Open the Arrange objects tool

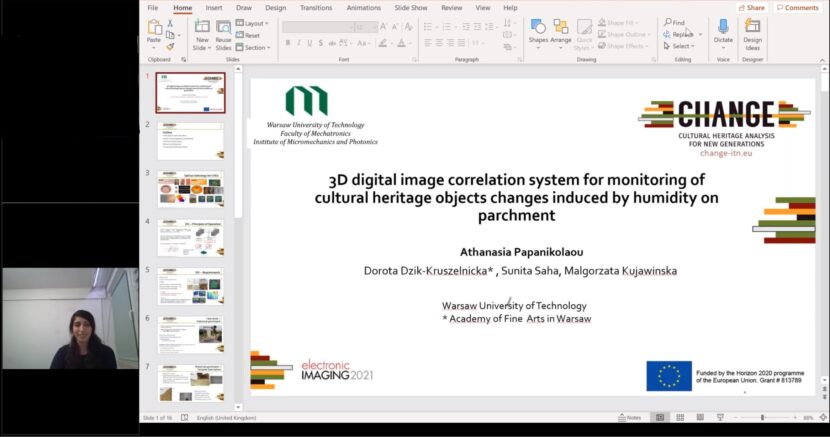561,28
